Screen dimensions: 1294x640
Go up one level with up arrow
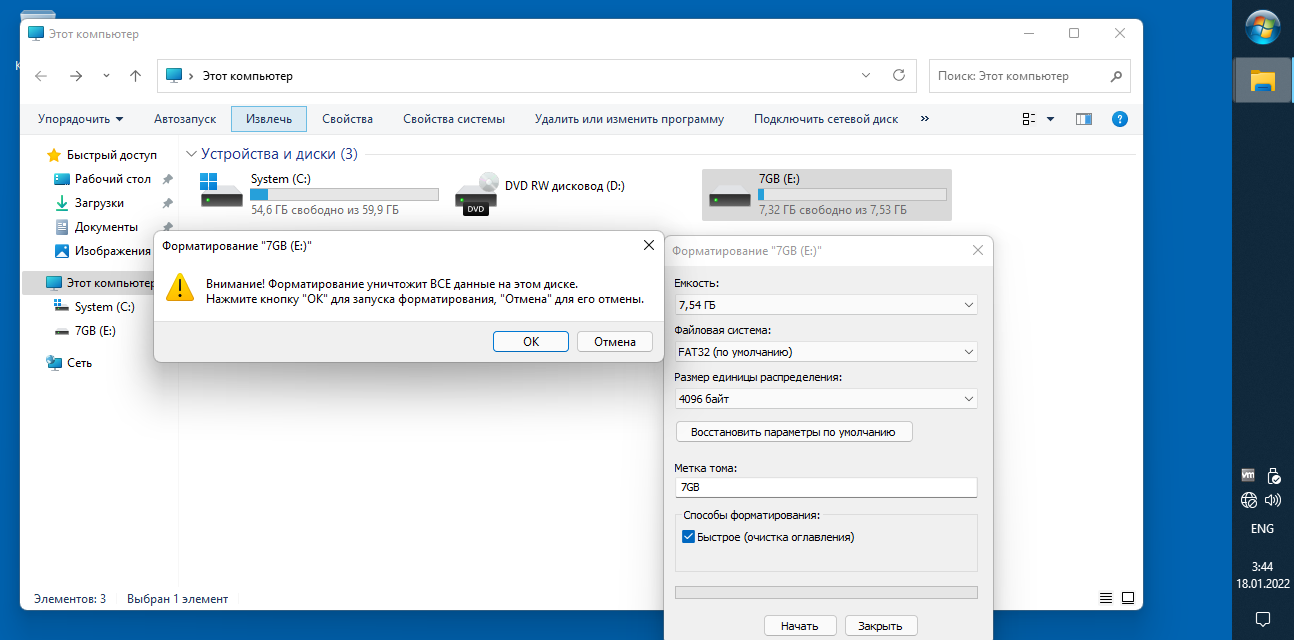point(136,75)
